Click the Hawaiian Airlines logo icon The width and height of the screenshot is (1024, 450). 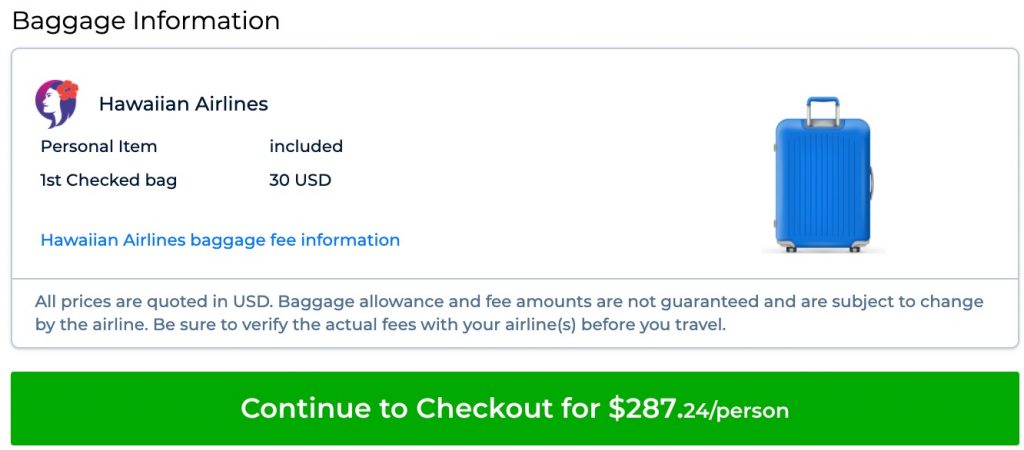[x=56, y=104]
